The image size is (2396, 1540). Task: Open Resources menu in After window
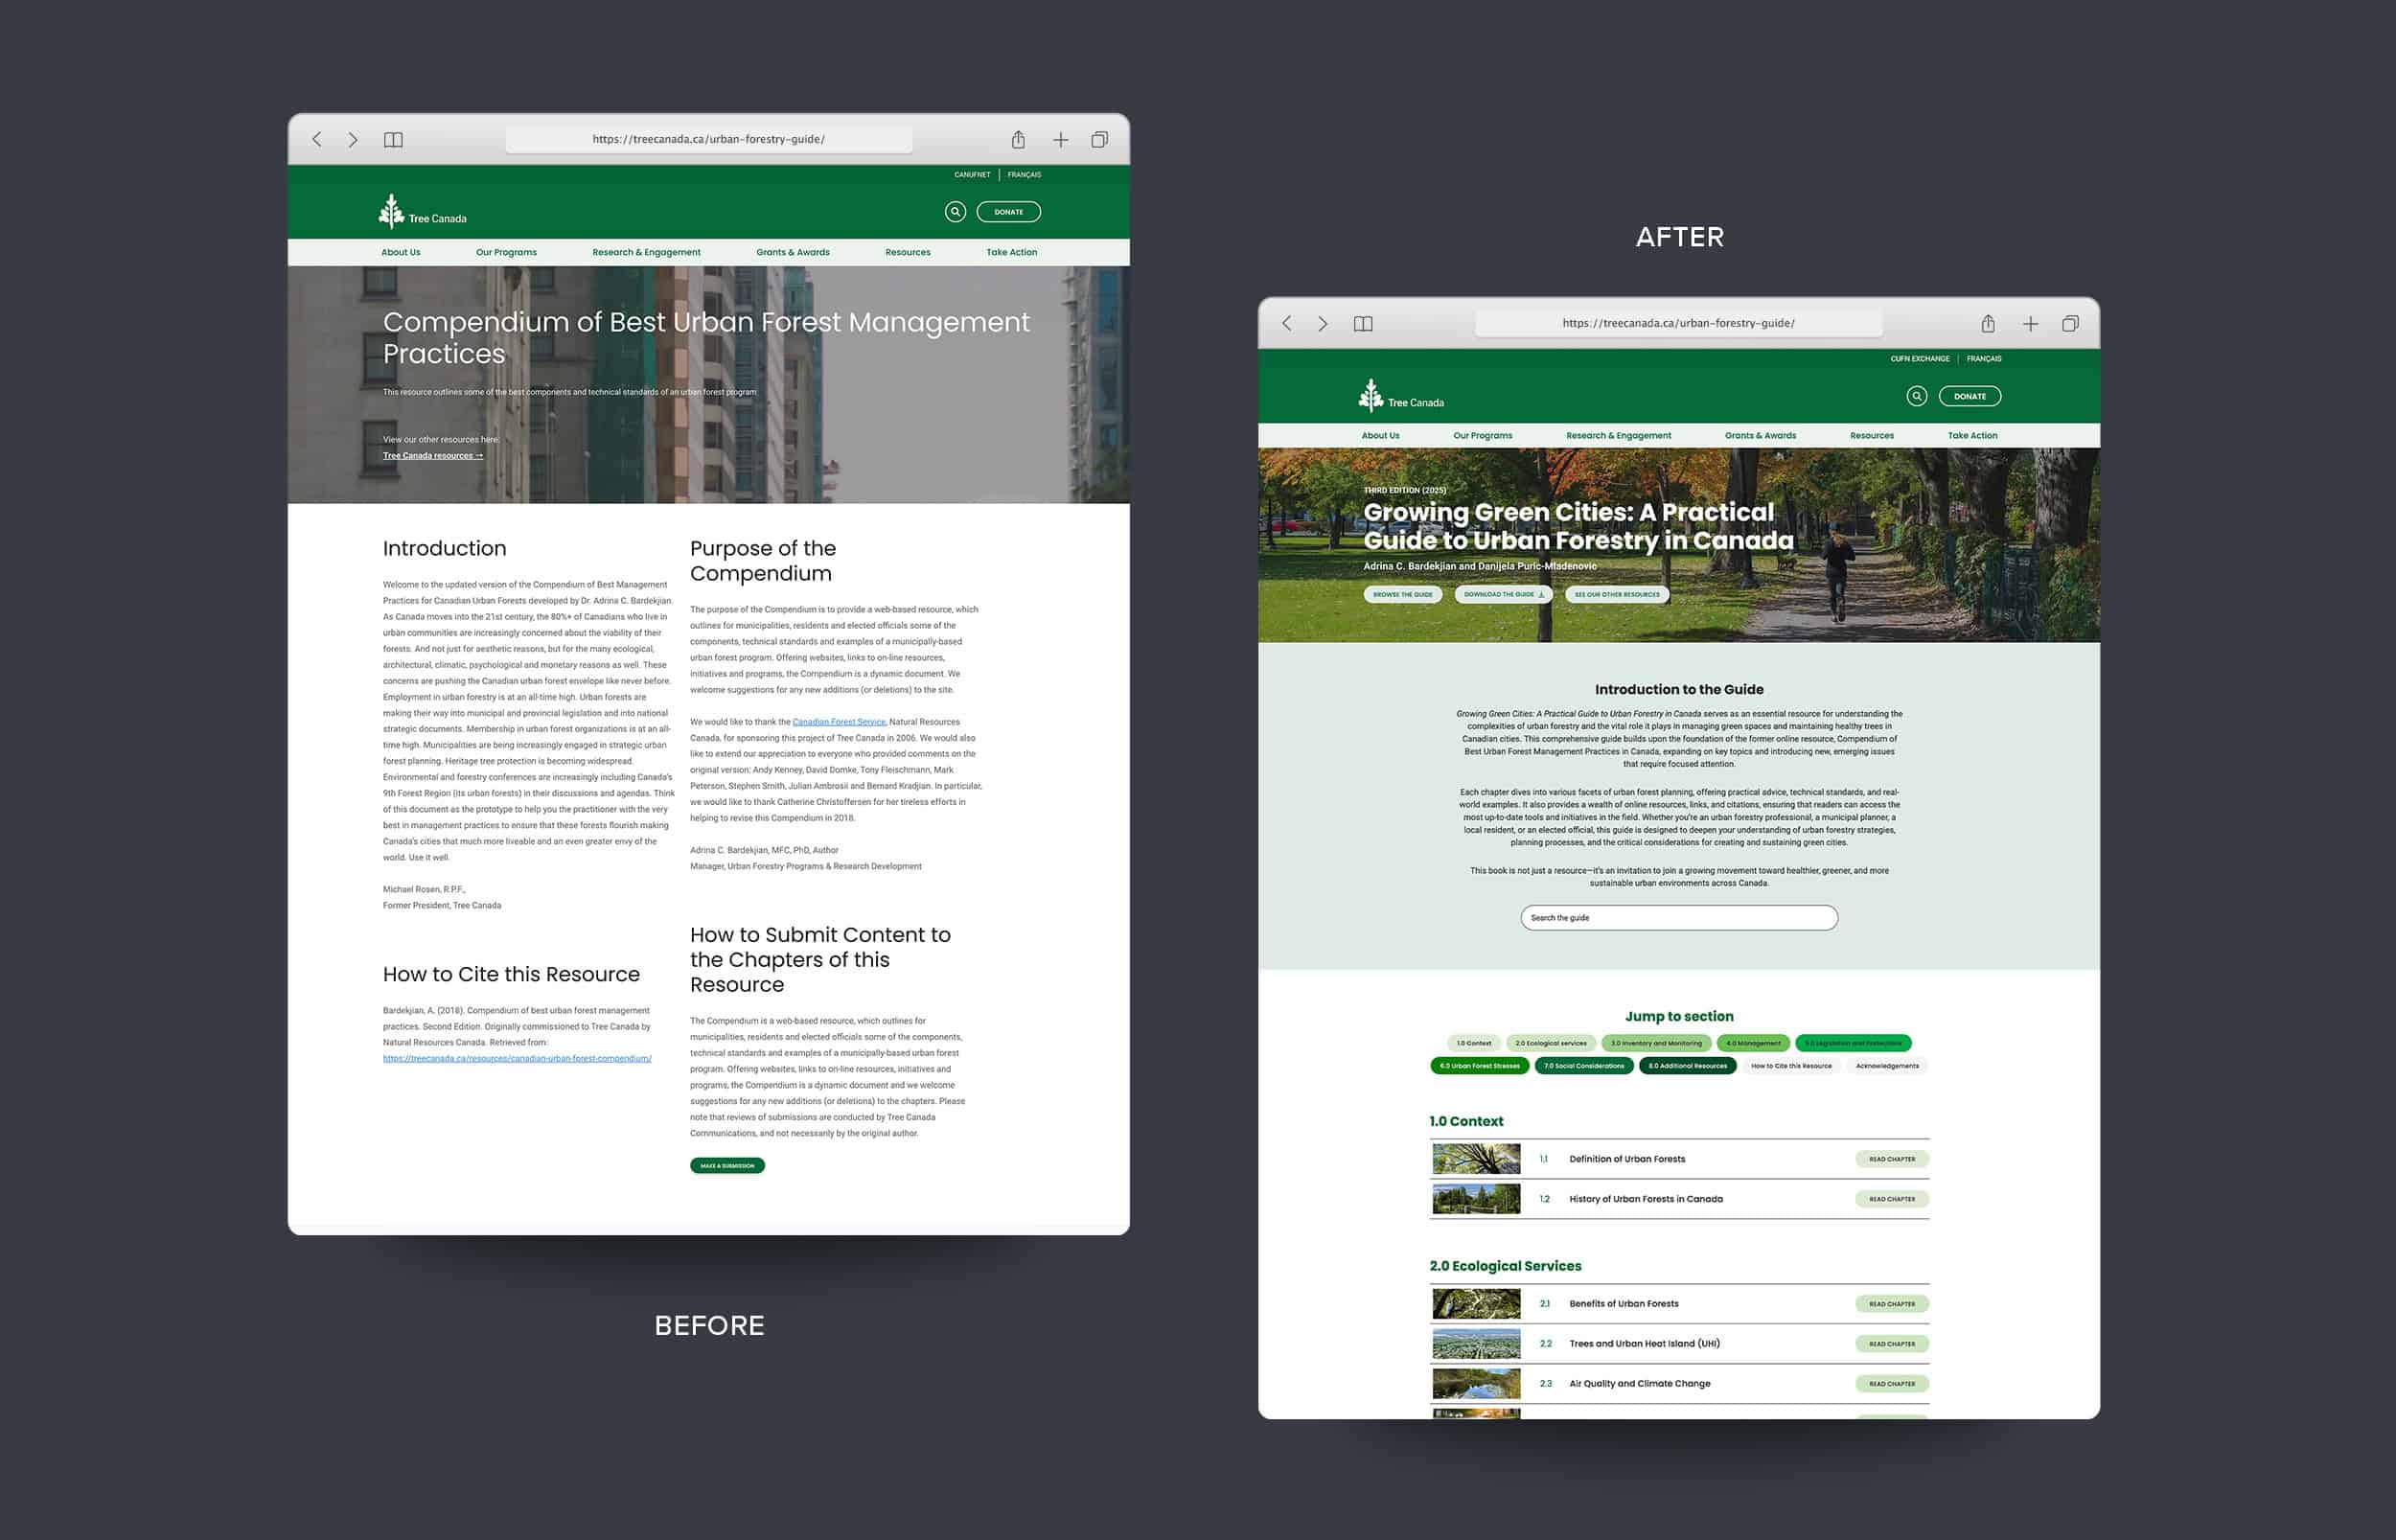(1872, 436)
